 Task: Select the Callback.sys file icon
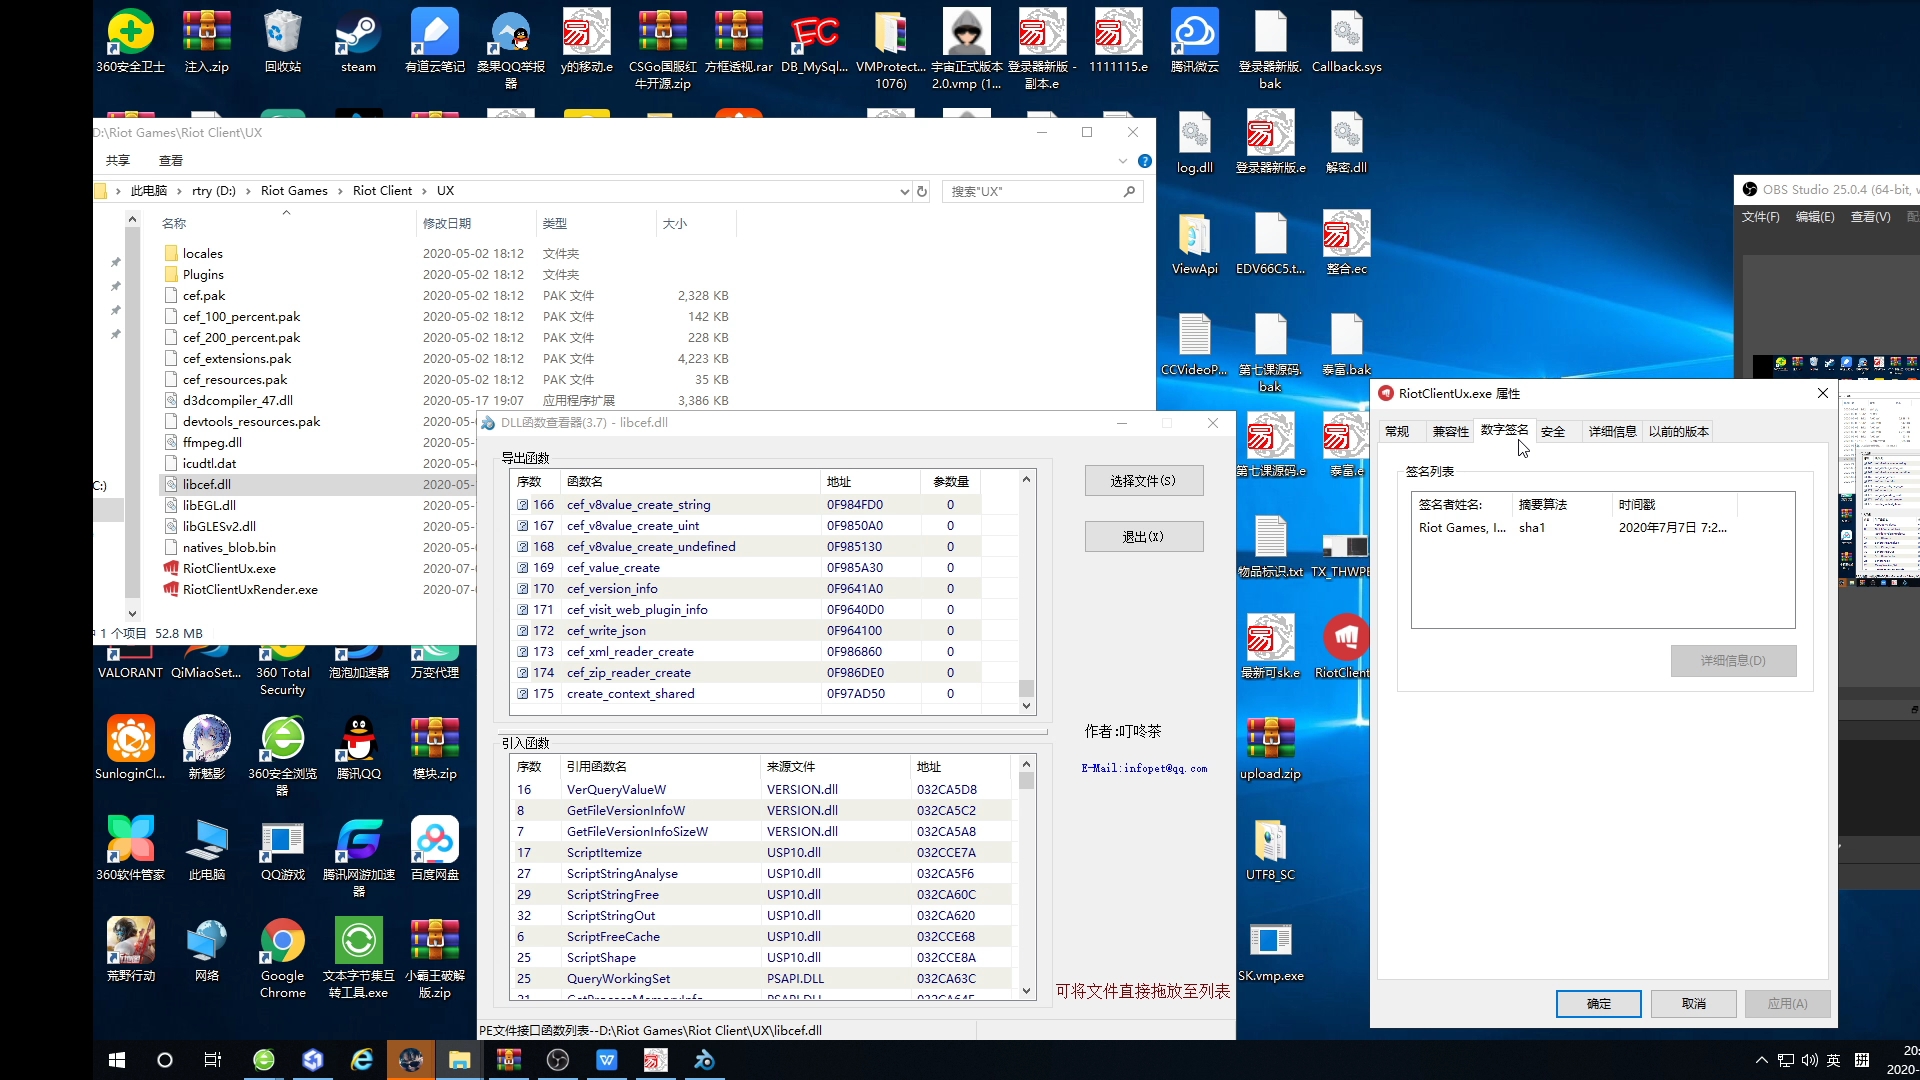point(1347,41)
